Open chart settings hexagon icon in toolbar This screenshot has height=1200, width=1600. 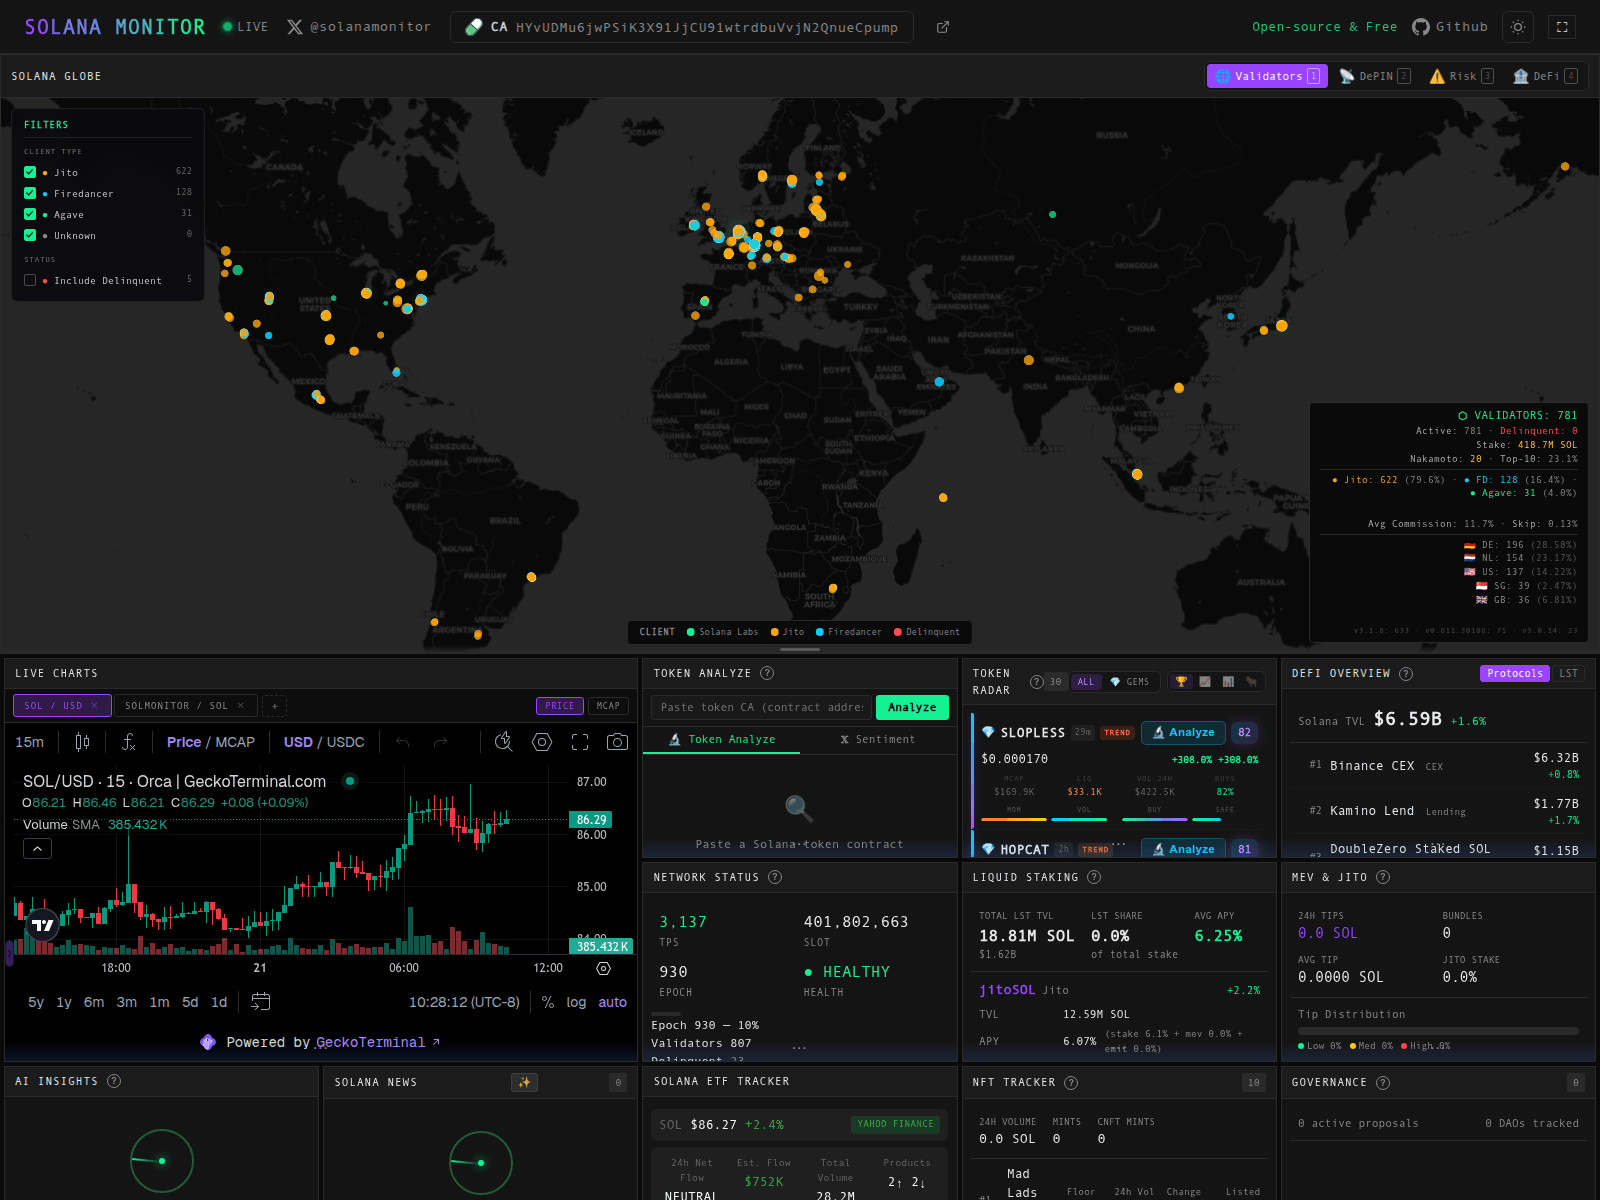542,742
